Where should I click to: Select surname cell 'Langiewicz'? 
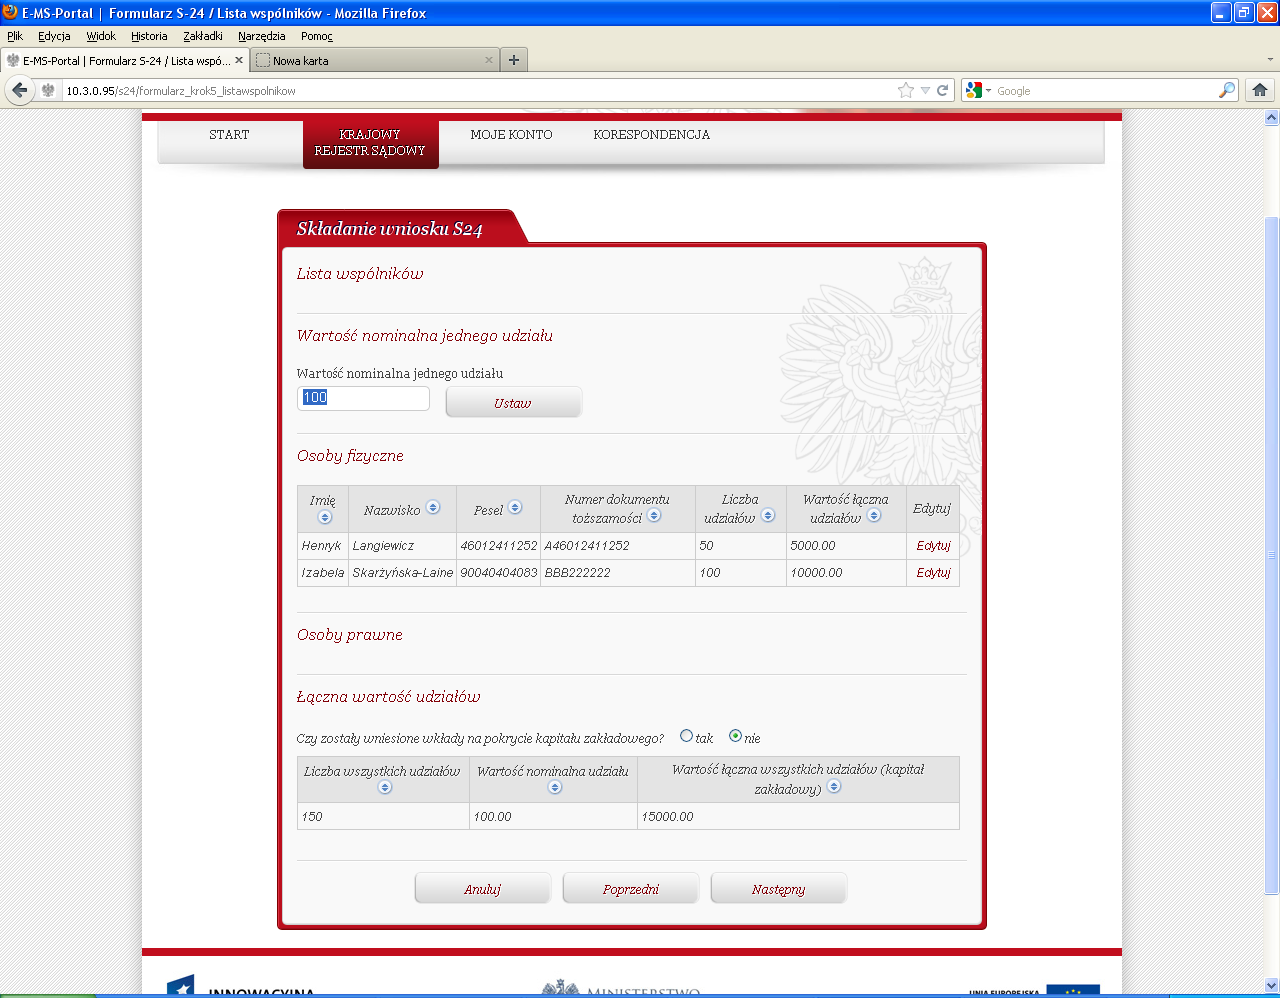[x=402, y=546]
